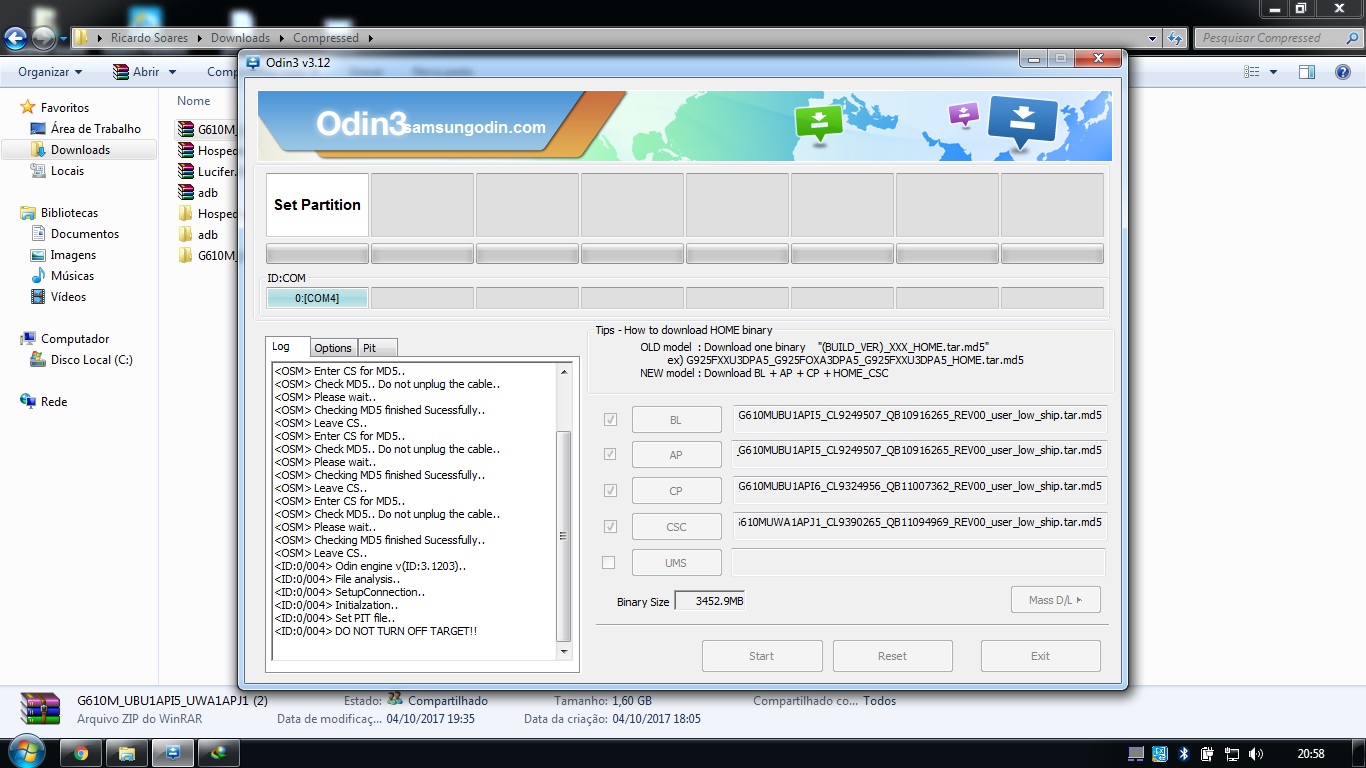Select Rede network item in sidebar

tap(44, 401)
